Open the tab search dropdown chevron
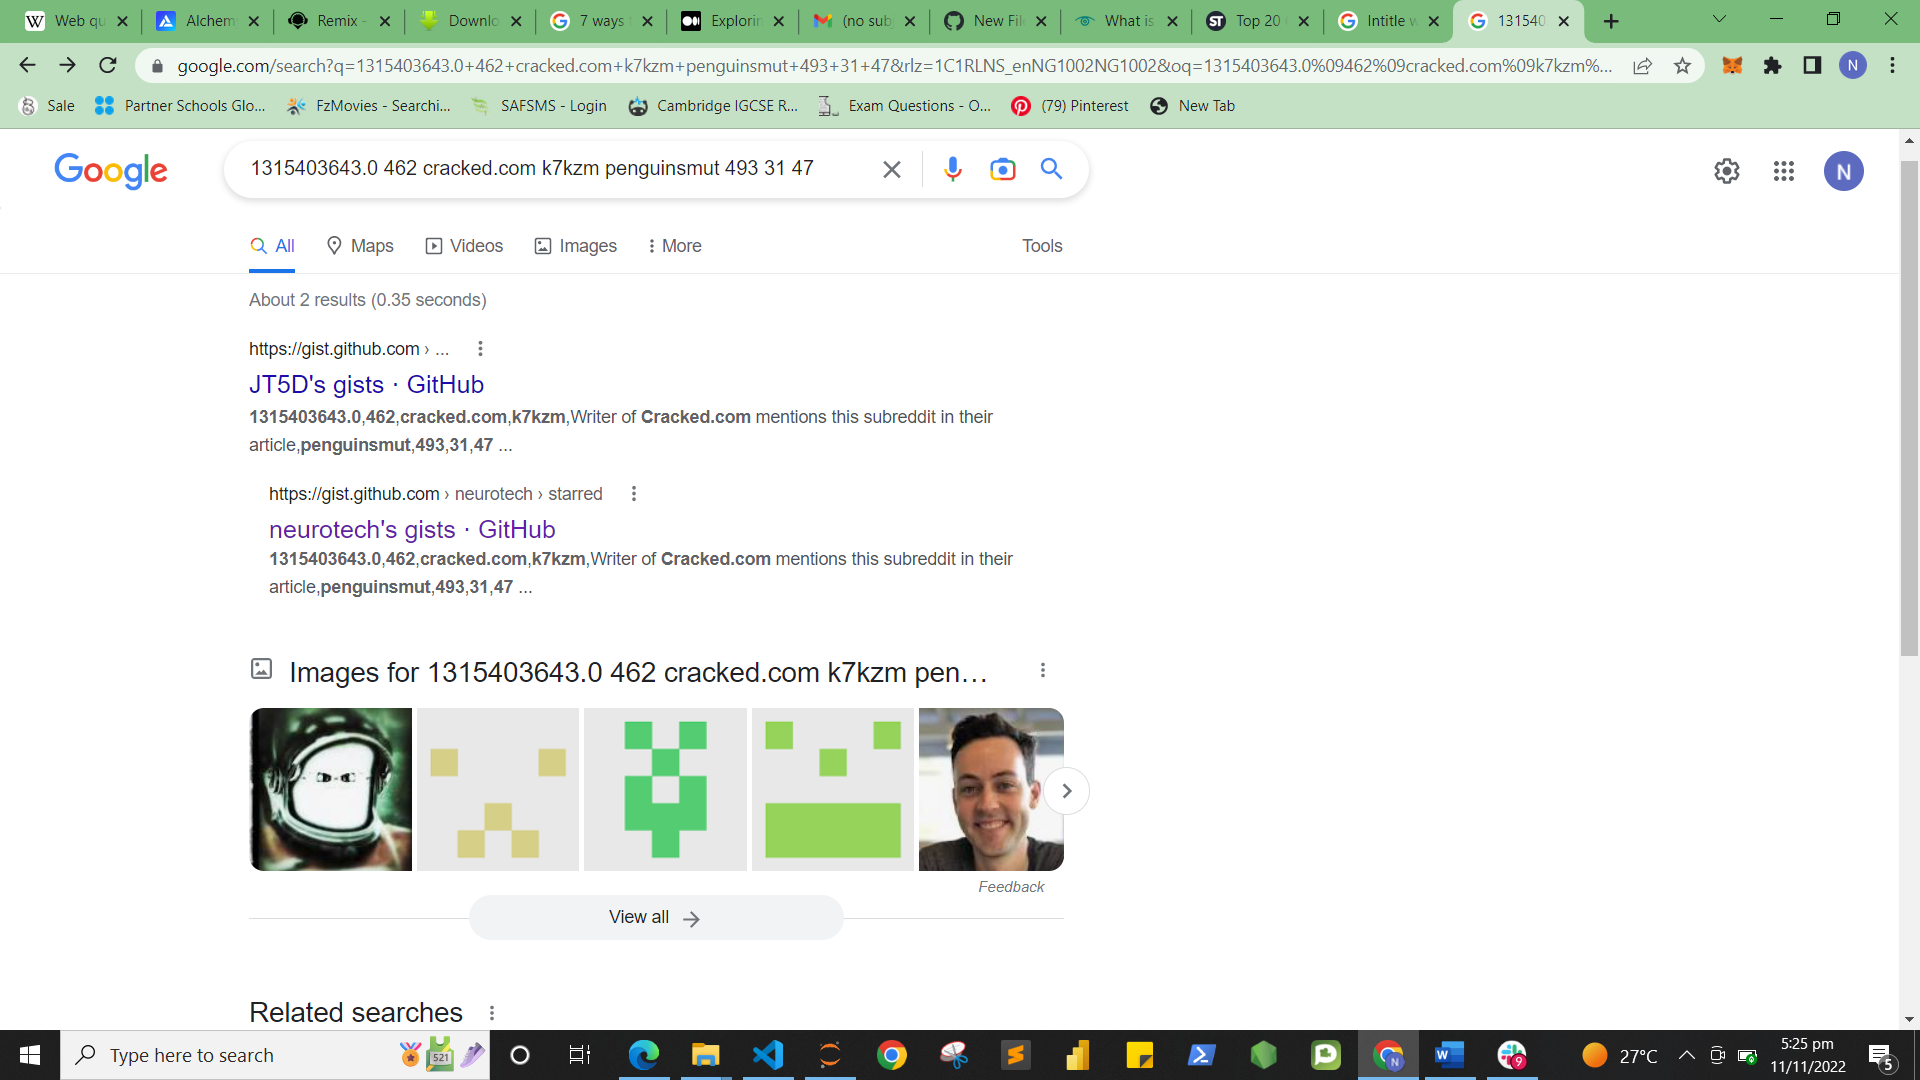The image size is (1920, 1080). click(1719, 20)
